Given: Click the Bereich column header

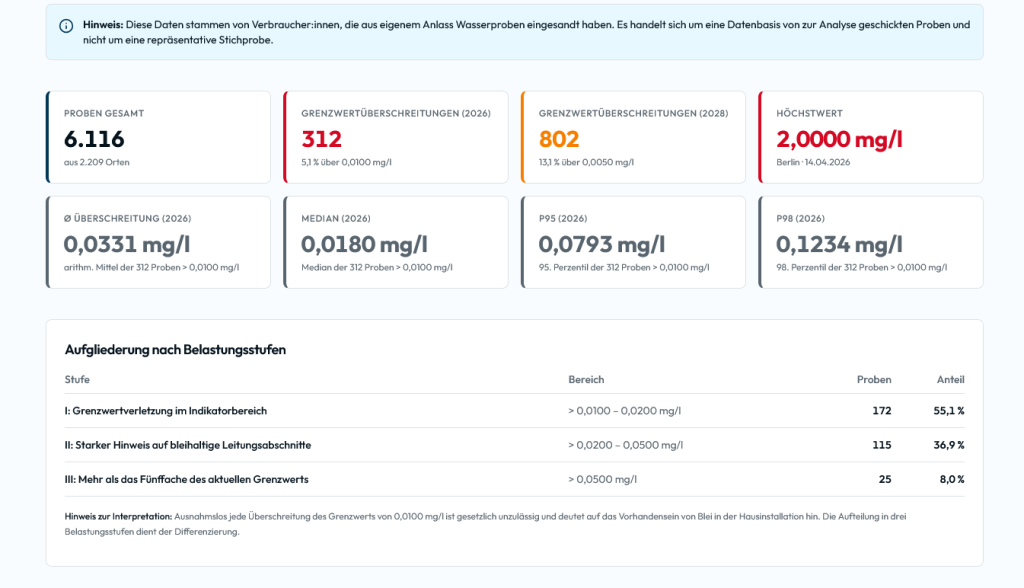Looking at the screenshot, I should pos(586,380).
